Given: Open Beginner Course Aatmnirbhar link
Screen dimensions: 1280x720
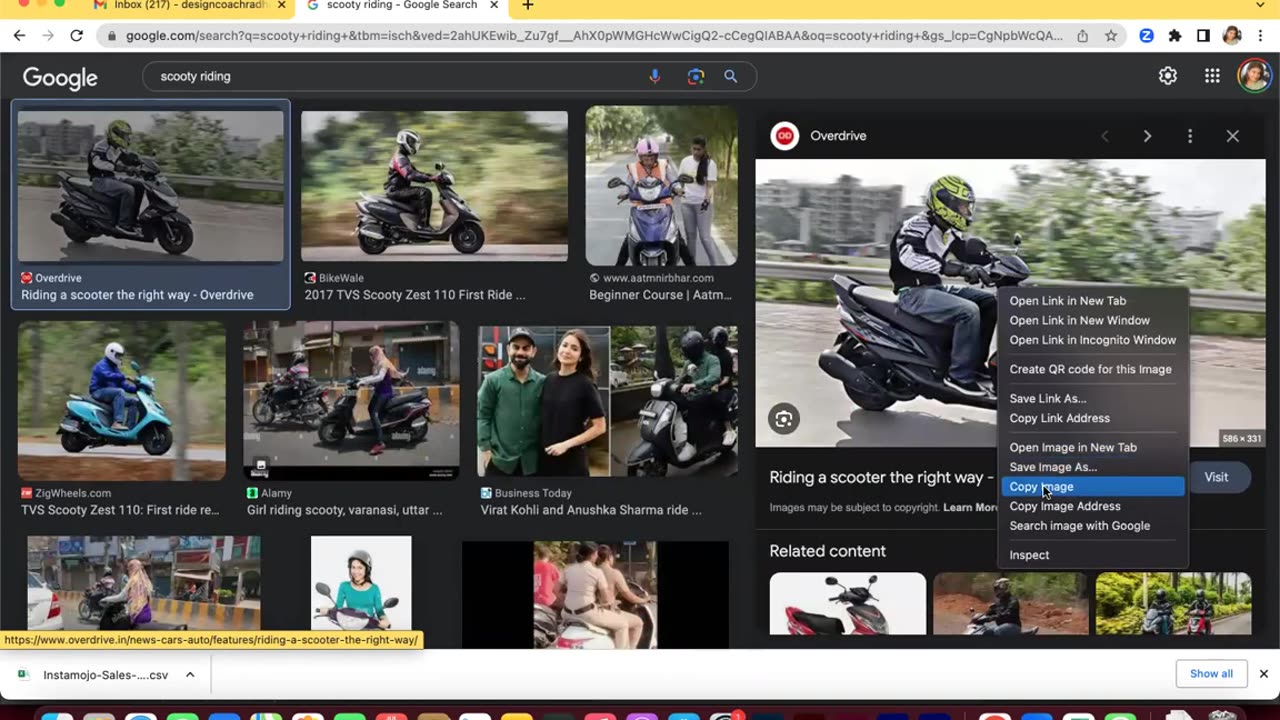Looking at the screenshot, I should click(659, 295).
